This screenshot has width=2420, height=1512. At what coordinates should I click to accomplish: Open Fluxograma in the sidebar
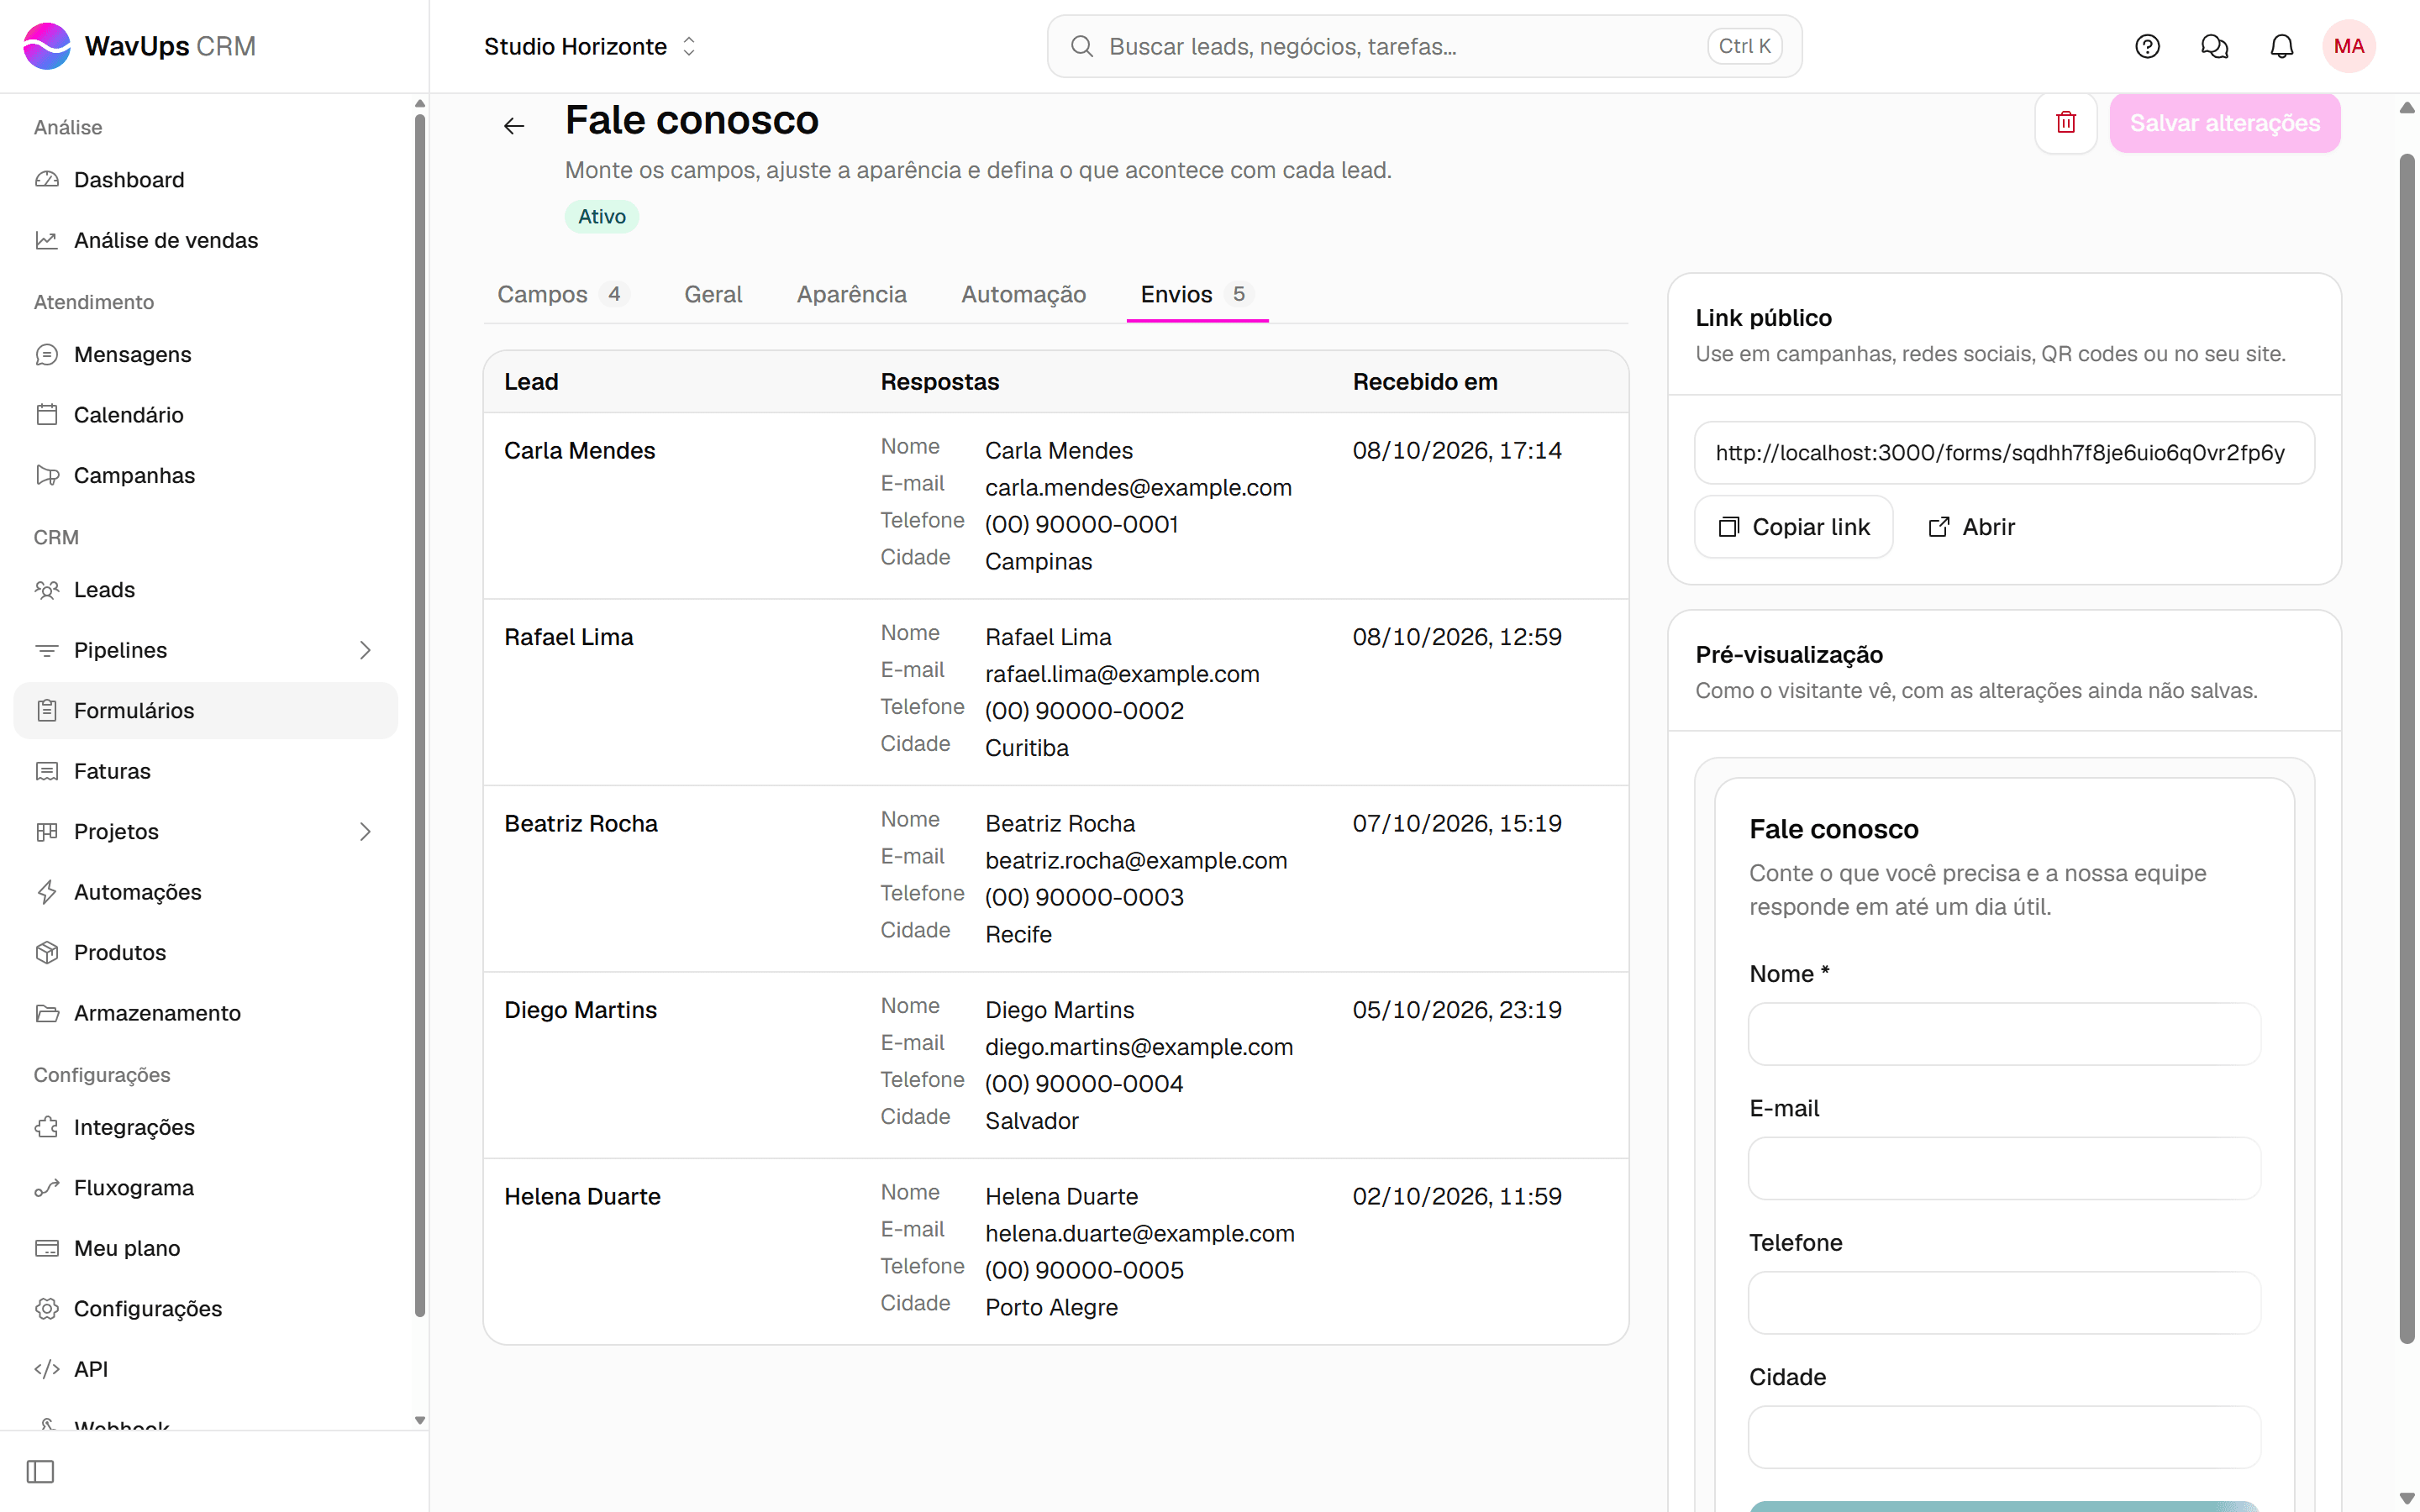(x=205, y=1188)
